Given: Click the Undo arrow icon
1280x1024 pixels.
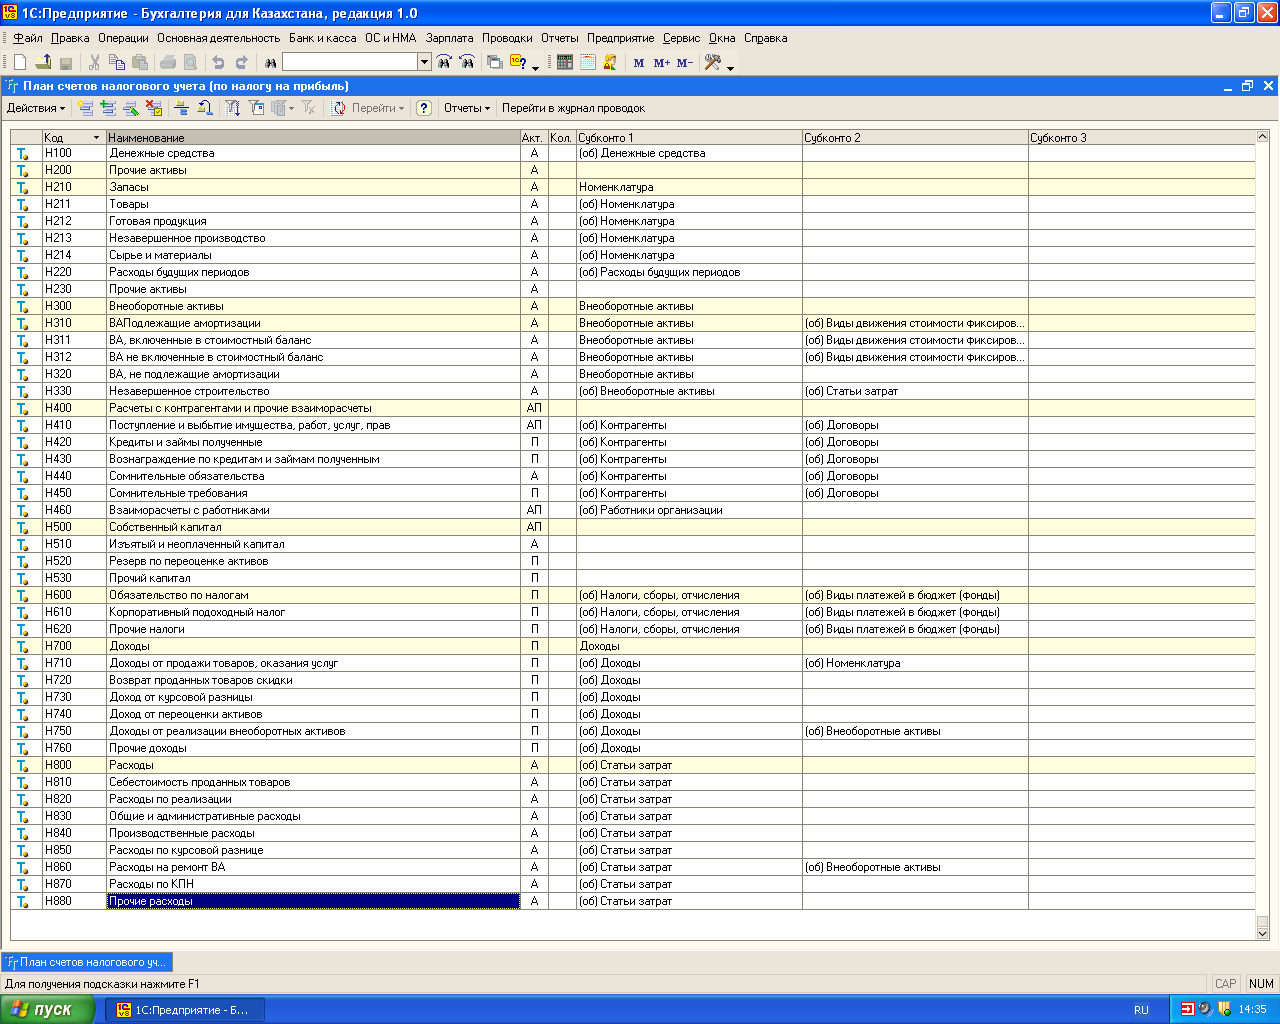Looking at the screenshot, I should coord(218,62).
